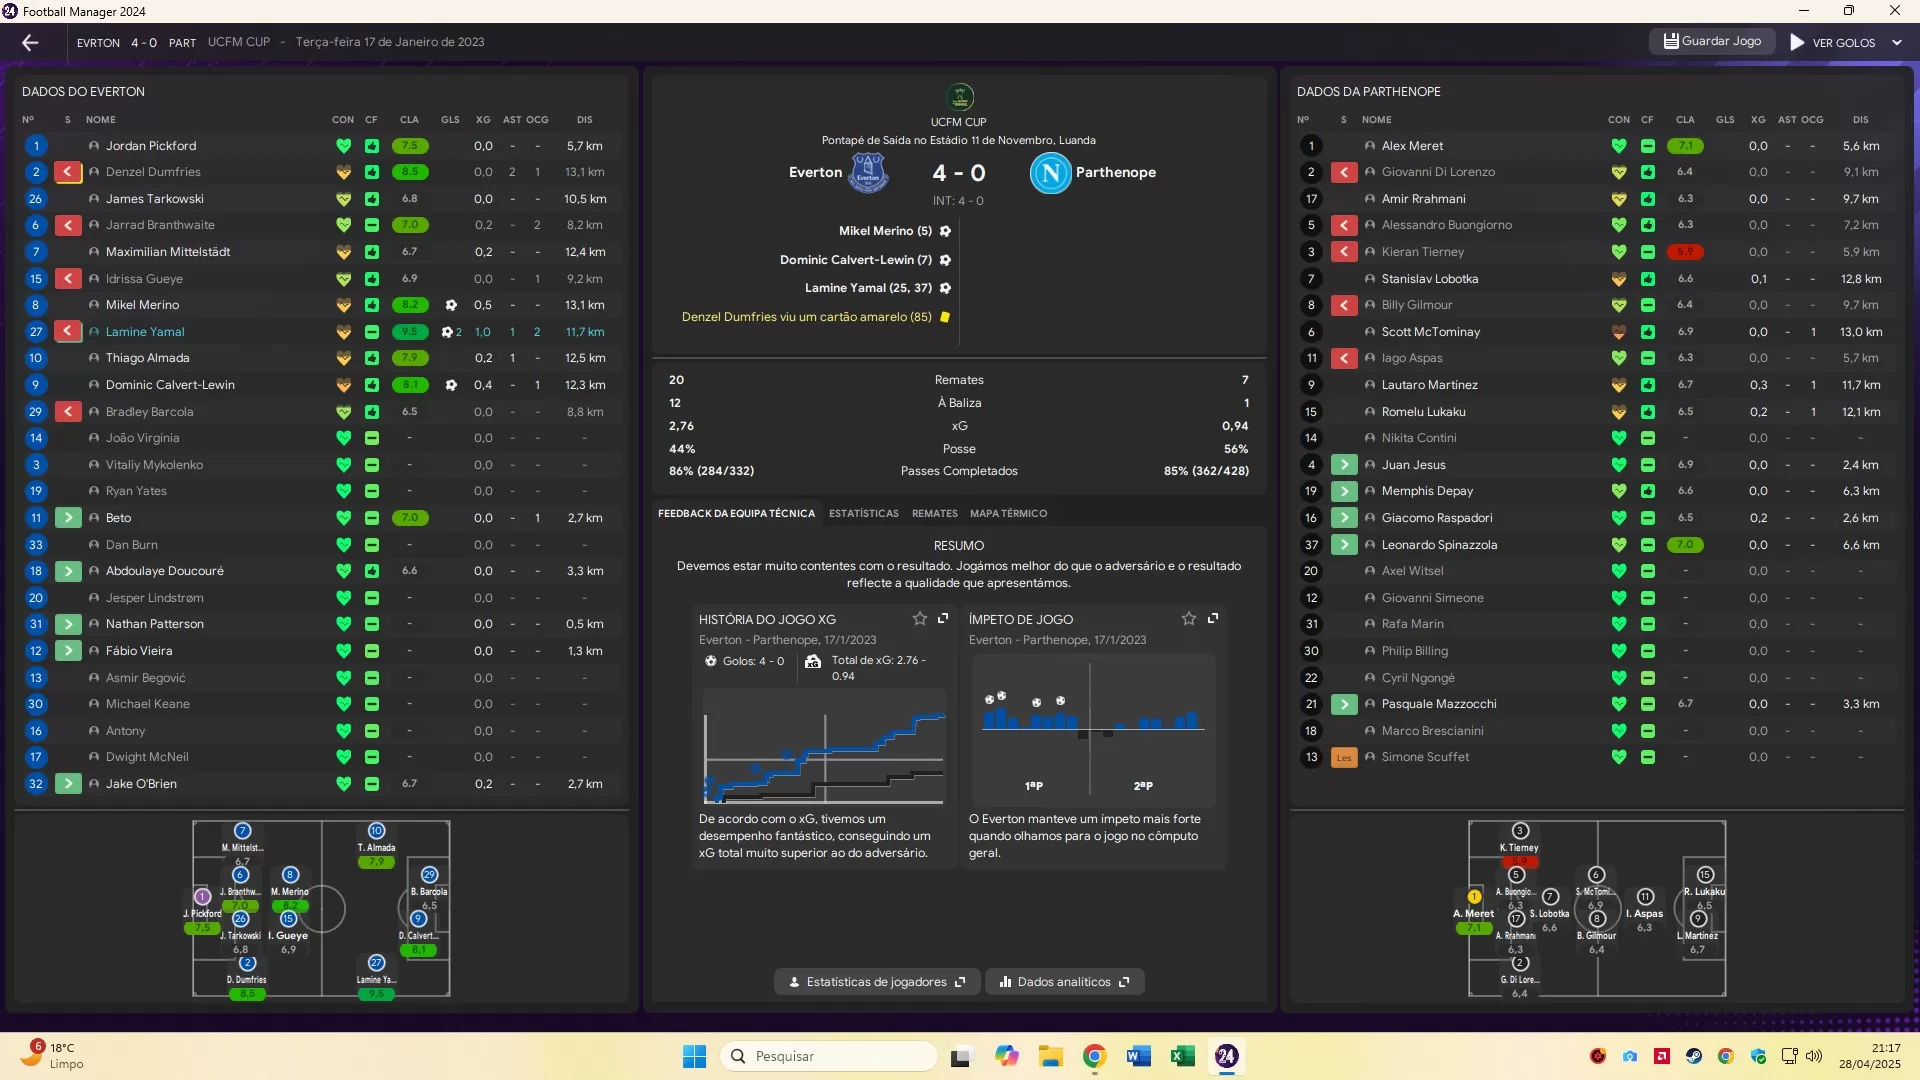This screenshot has height=1080, width=1920.
Task: Open Lautaro Martinez player name
Action: tap(1429, 385)
